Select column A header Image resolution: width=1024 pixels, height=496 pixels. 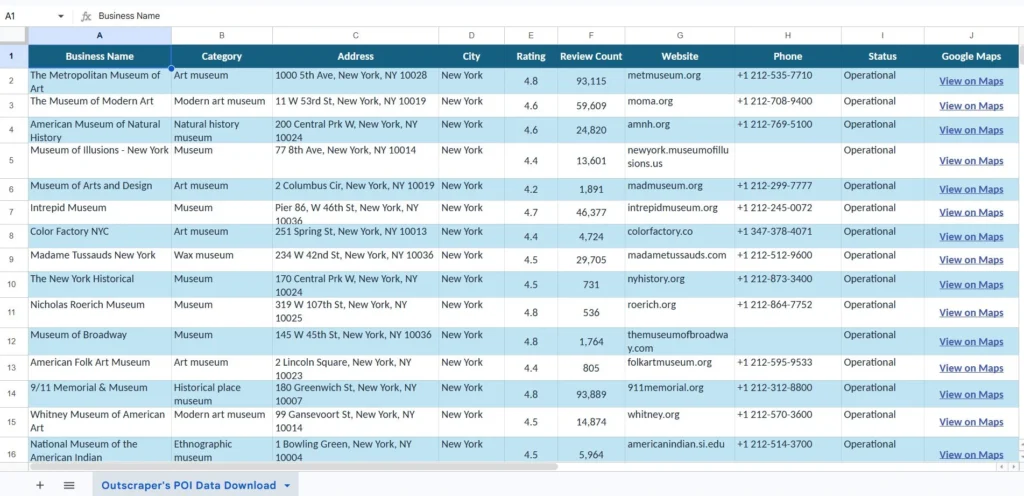tap(100, 35)
